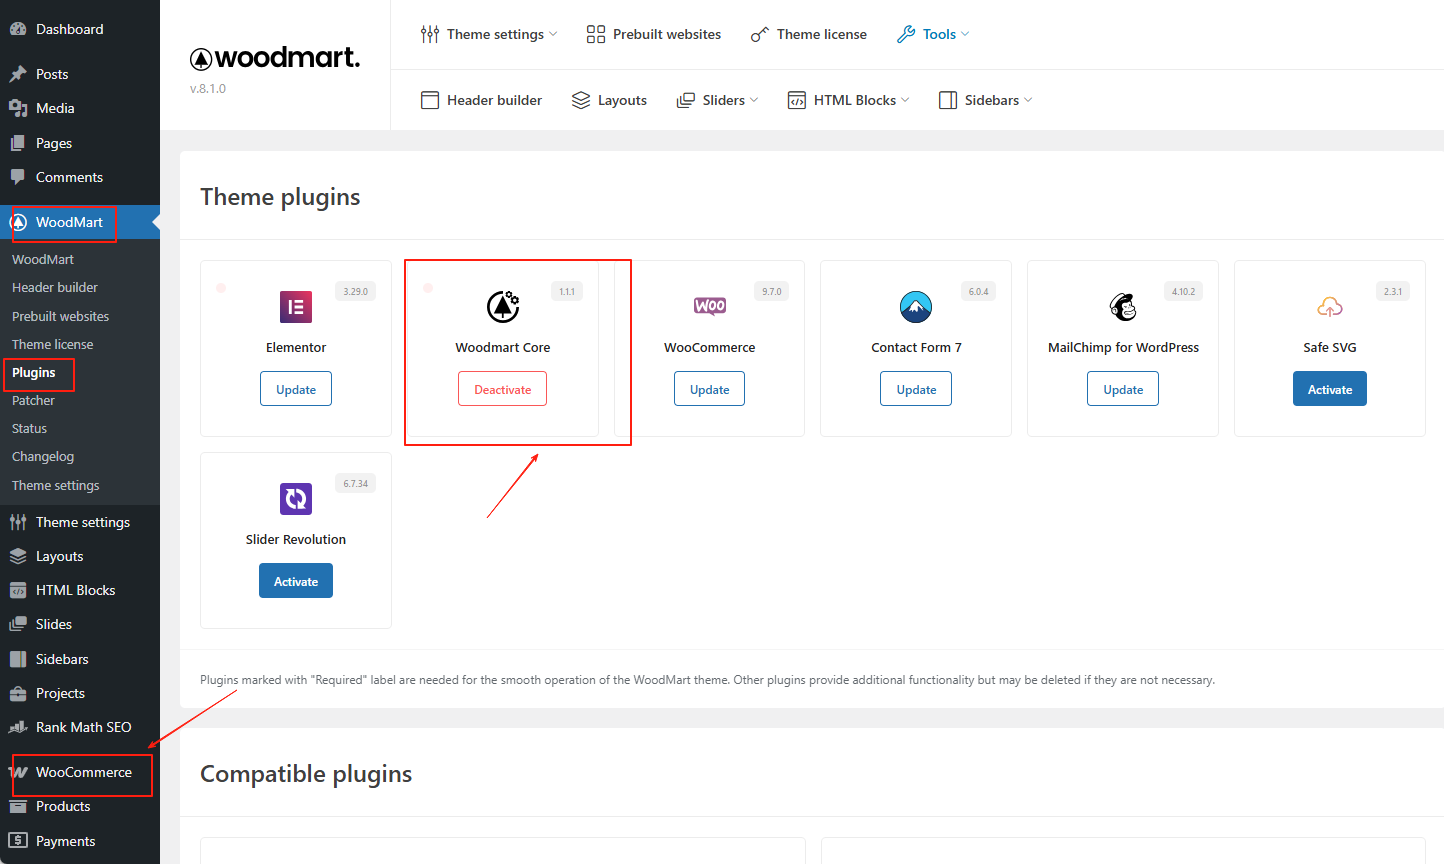Expand the Tools dropdown menu

934,34
